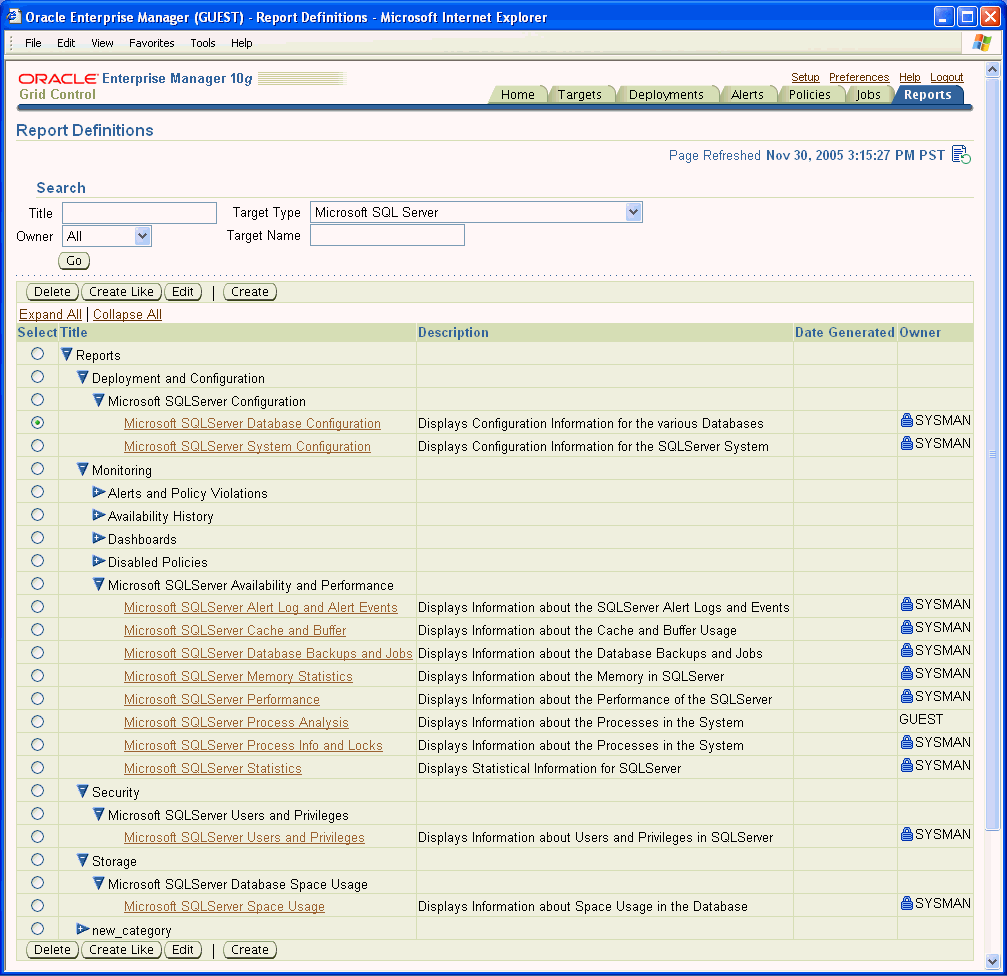Click lock icon in Memory Statistics row
The height and width of the screenshot is (976, 1007).
coord(907,674)
